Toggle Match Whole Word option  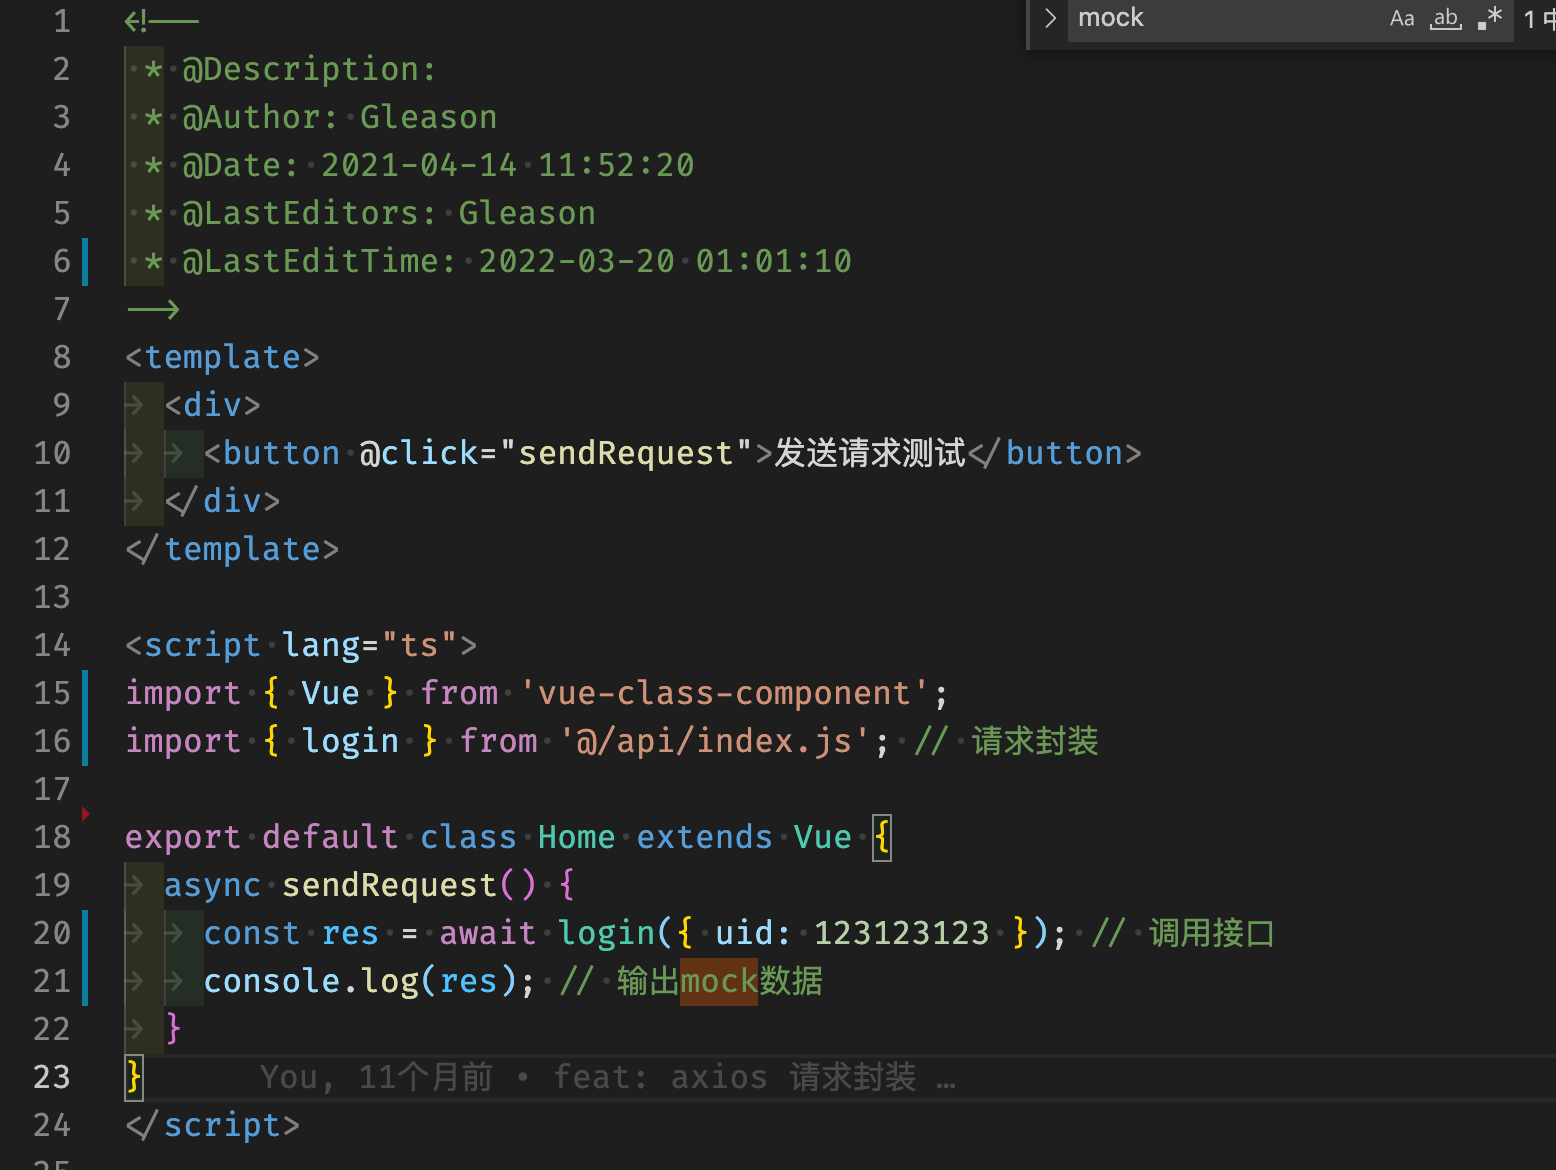pyautogui.click(x=1446, y=18)
